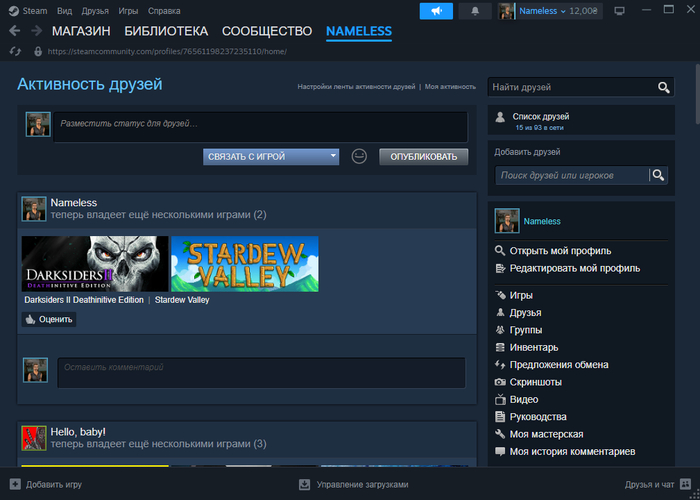The height and width of the screenshot is (500, 700).
Task: Expand the Связать с игрой dropdown
Action: coord(271,157)
